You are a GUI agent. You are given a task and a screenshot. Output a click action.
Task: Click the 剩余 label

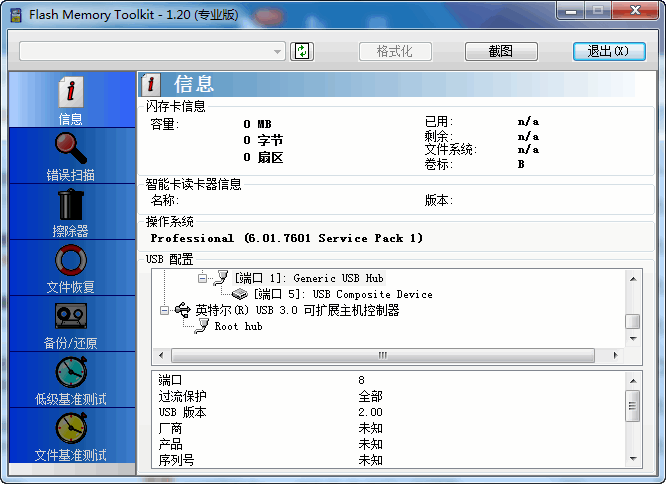coord(439,136)
